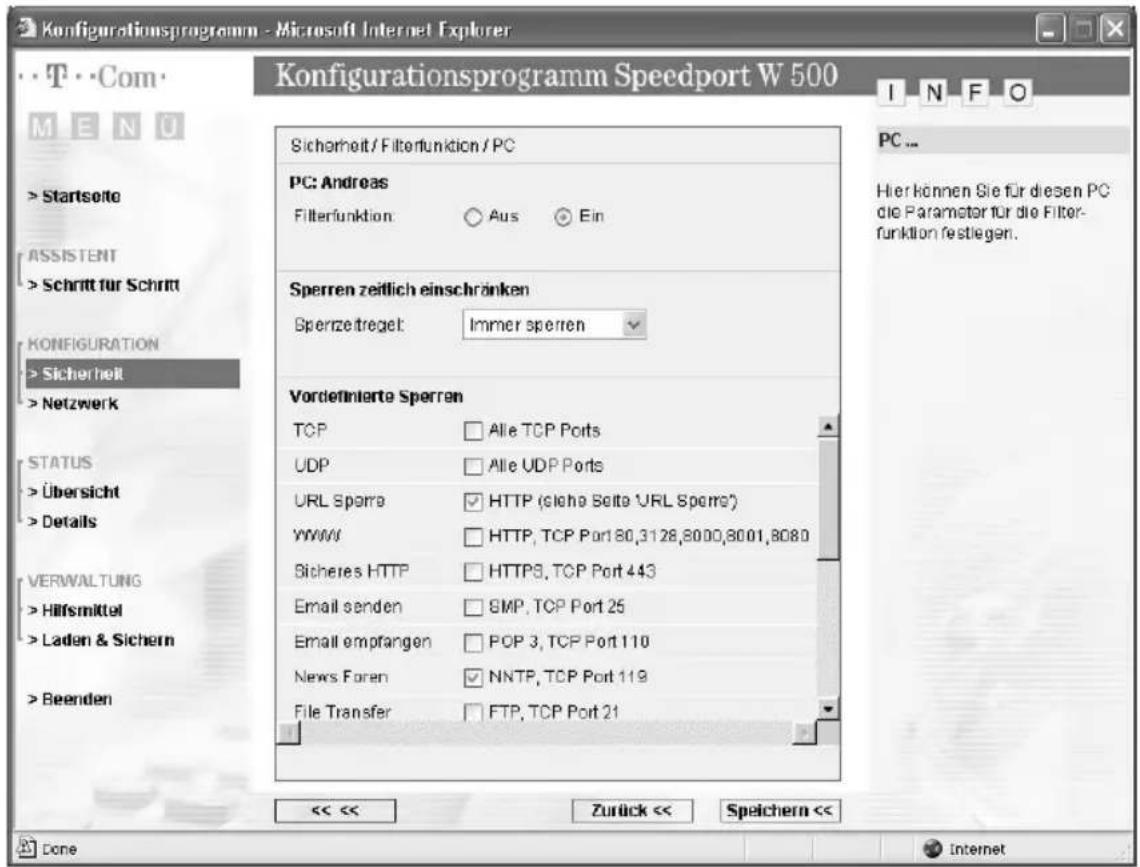Viewport: 1140px width, 867px height.
Task: Close the Internet Explorer window
Action: pos(1115,30)
